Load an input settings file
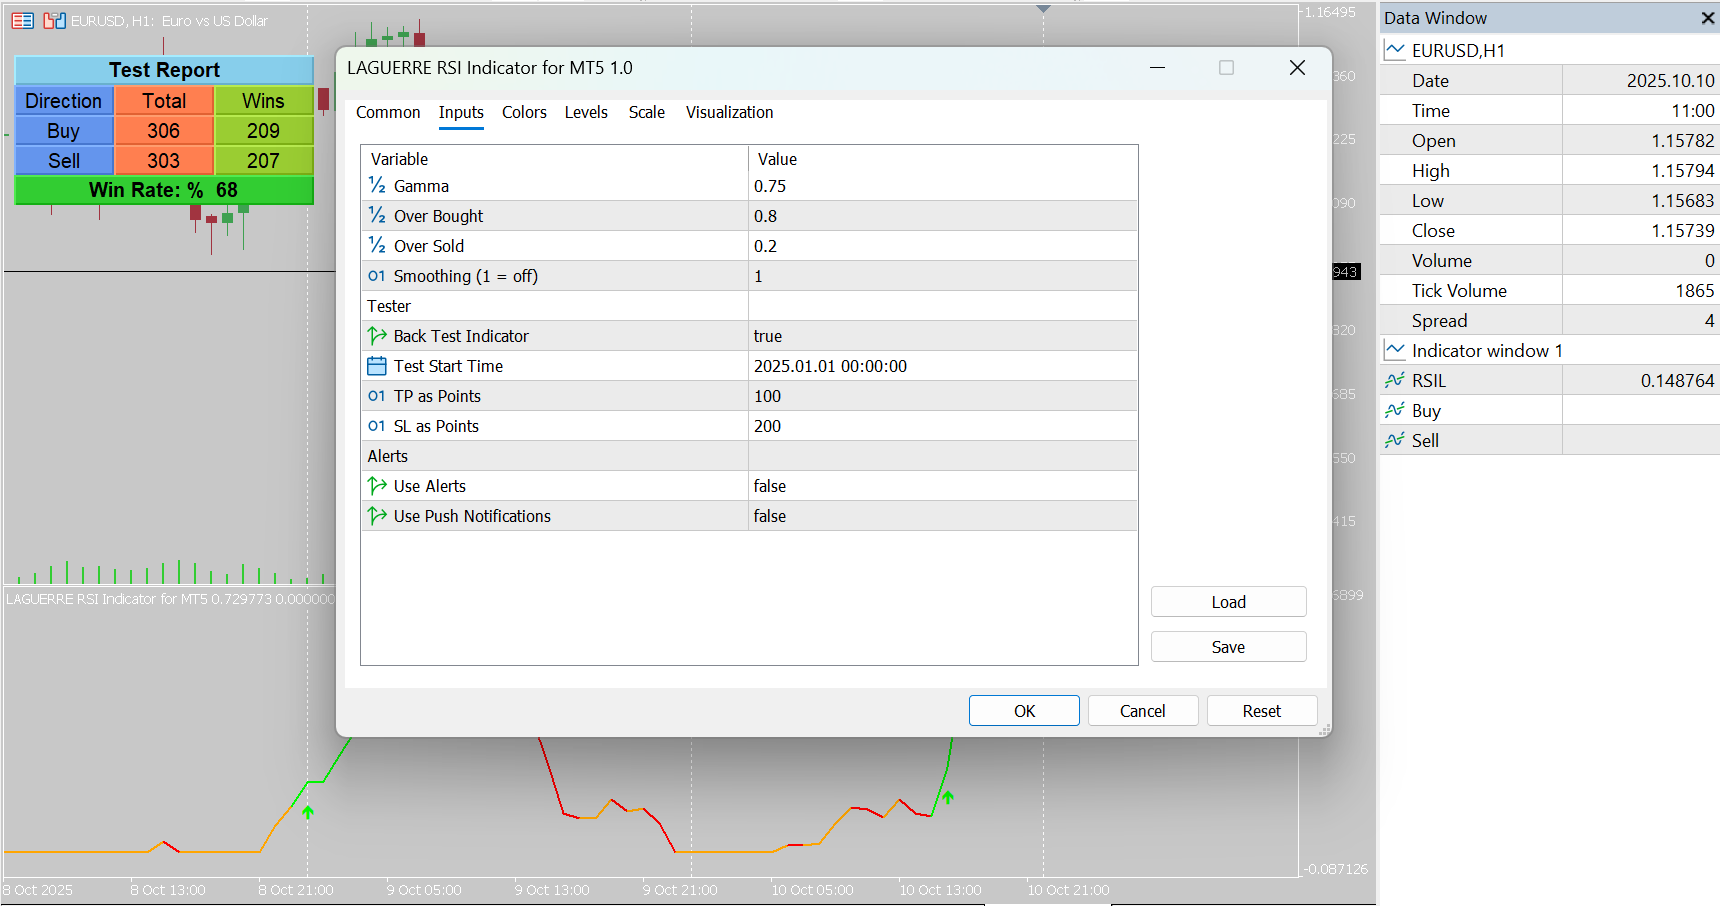This screenshot has width=1720, height=906. tap(1229, 602)
